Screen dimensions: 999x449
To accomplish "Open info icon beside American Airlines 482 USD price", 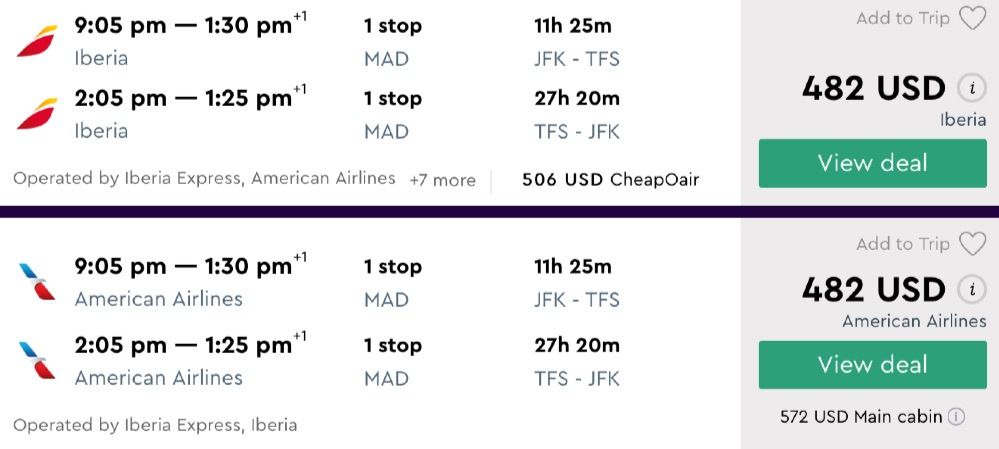I will [969, 290].
